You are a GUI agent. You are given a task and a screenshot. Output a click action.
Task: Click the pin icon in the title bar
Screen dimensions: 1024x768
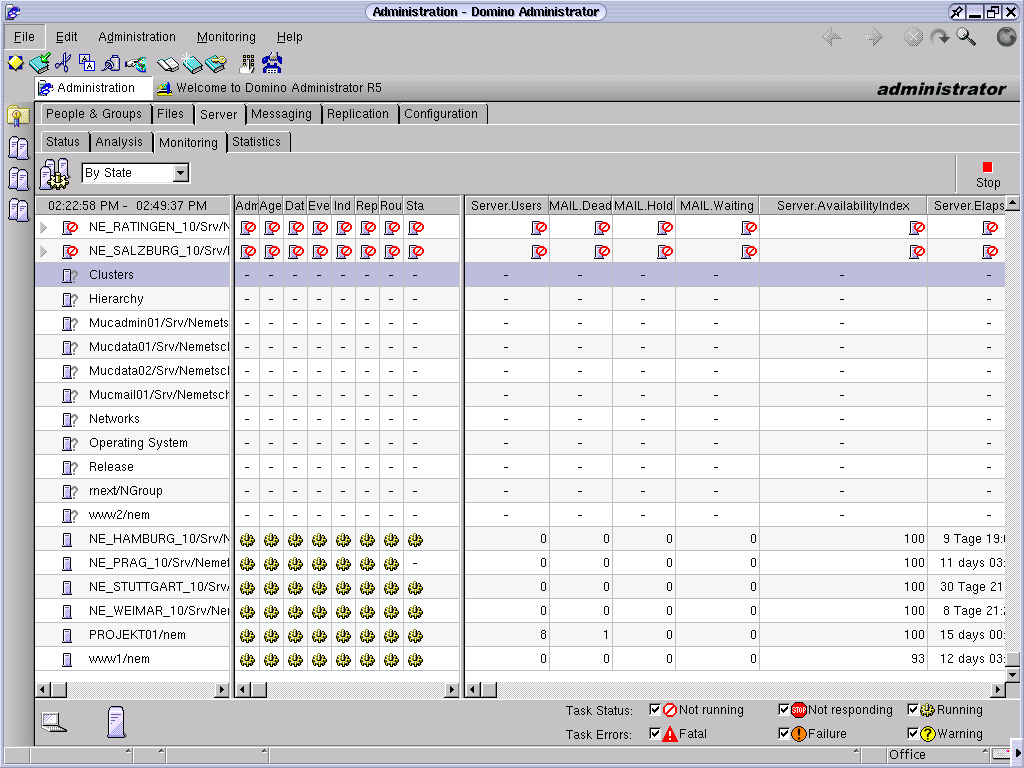(x=957, y=12)
